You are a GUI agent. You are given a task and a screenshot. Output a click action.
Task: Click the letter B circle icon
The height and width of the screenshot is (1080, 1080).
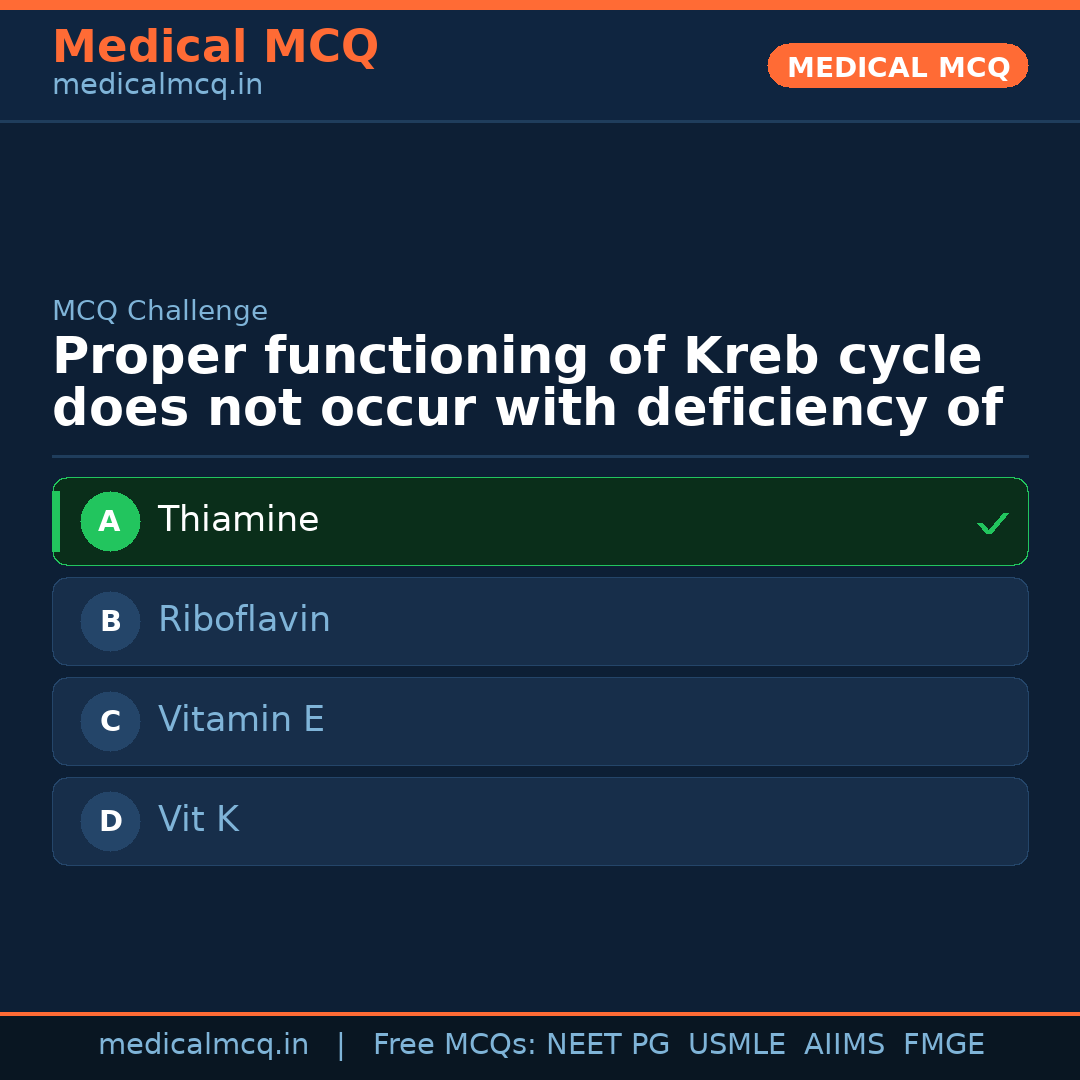pyautogui.click(x=110, y=621)
